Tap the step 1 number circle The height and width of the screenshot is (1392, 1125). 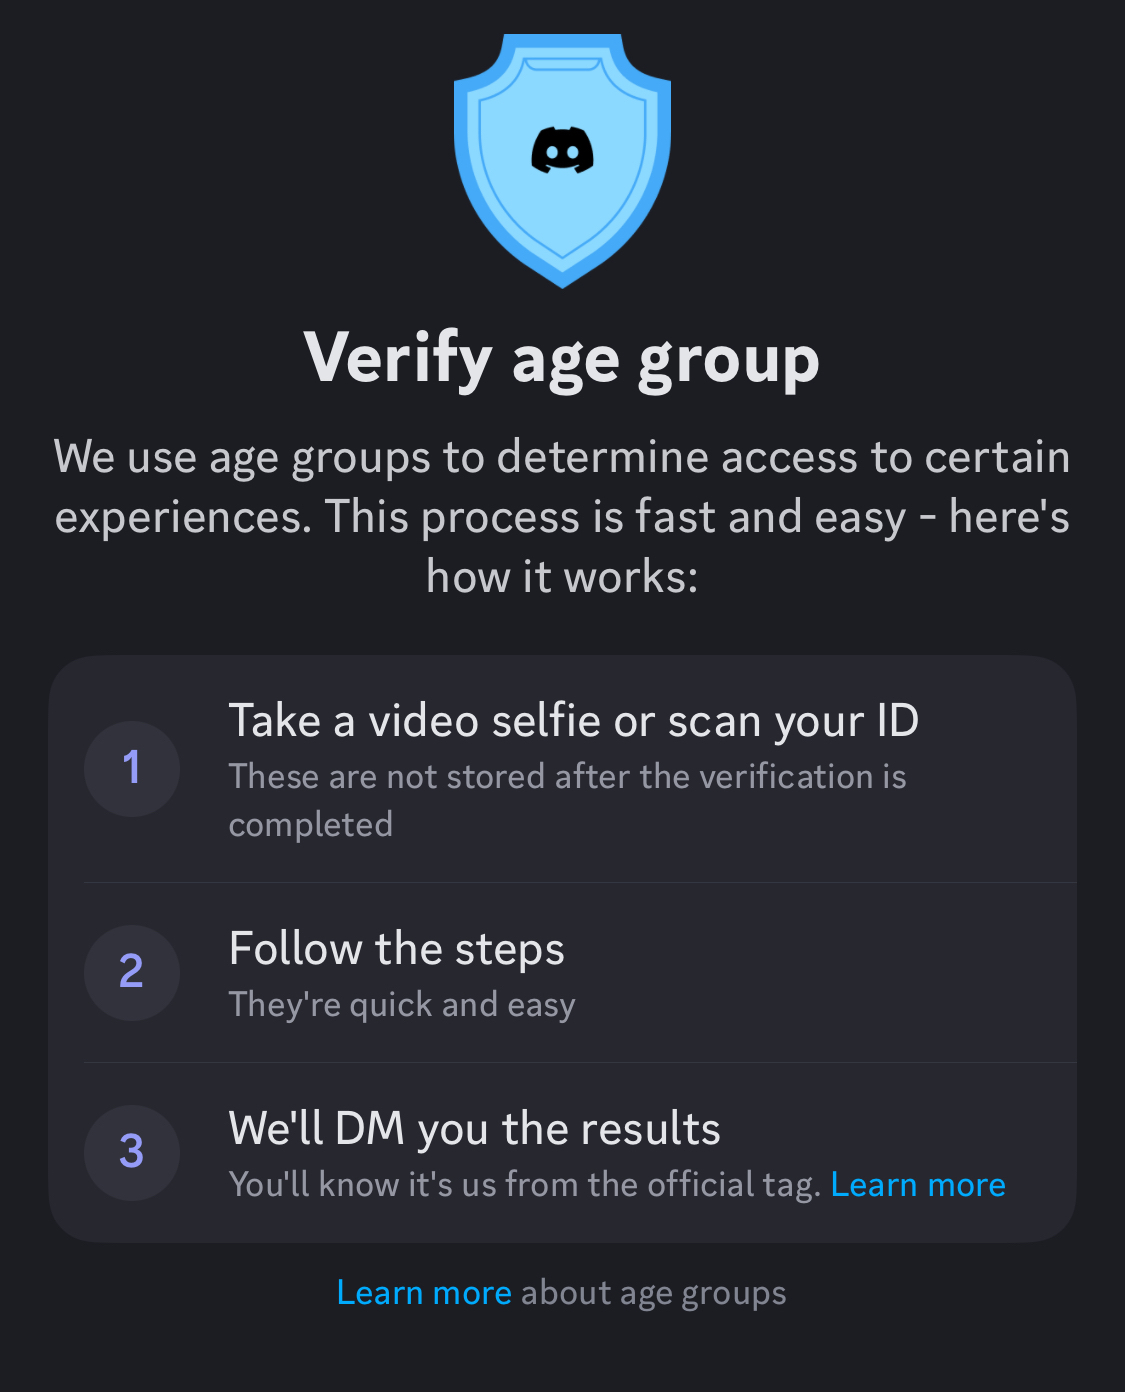coord(132,769)
